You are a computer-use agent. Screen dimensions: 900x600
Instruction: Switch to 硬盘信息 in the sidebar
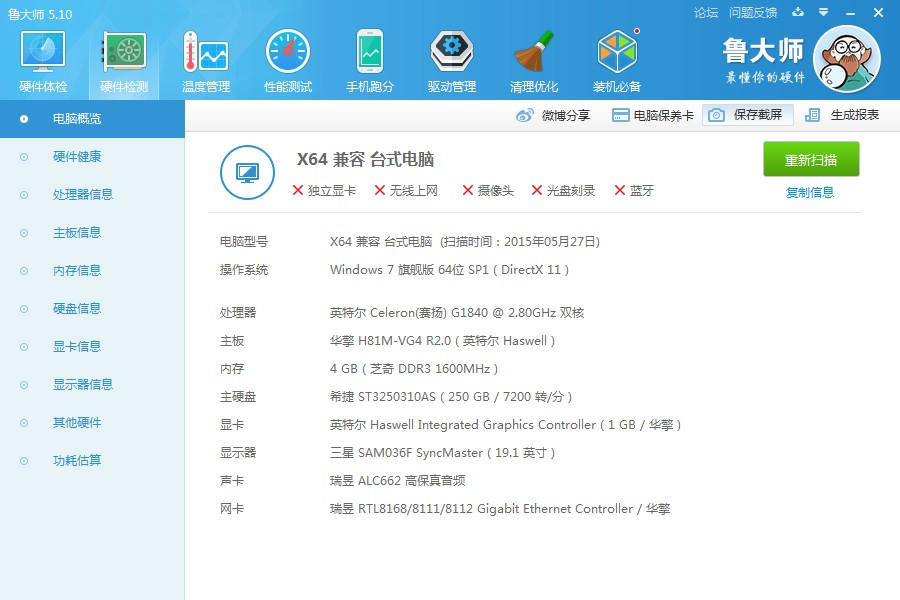click(78, 308)
